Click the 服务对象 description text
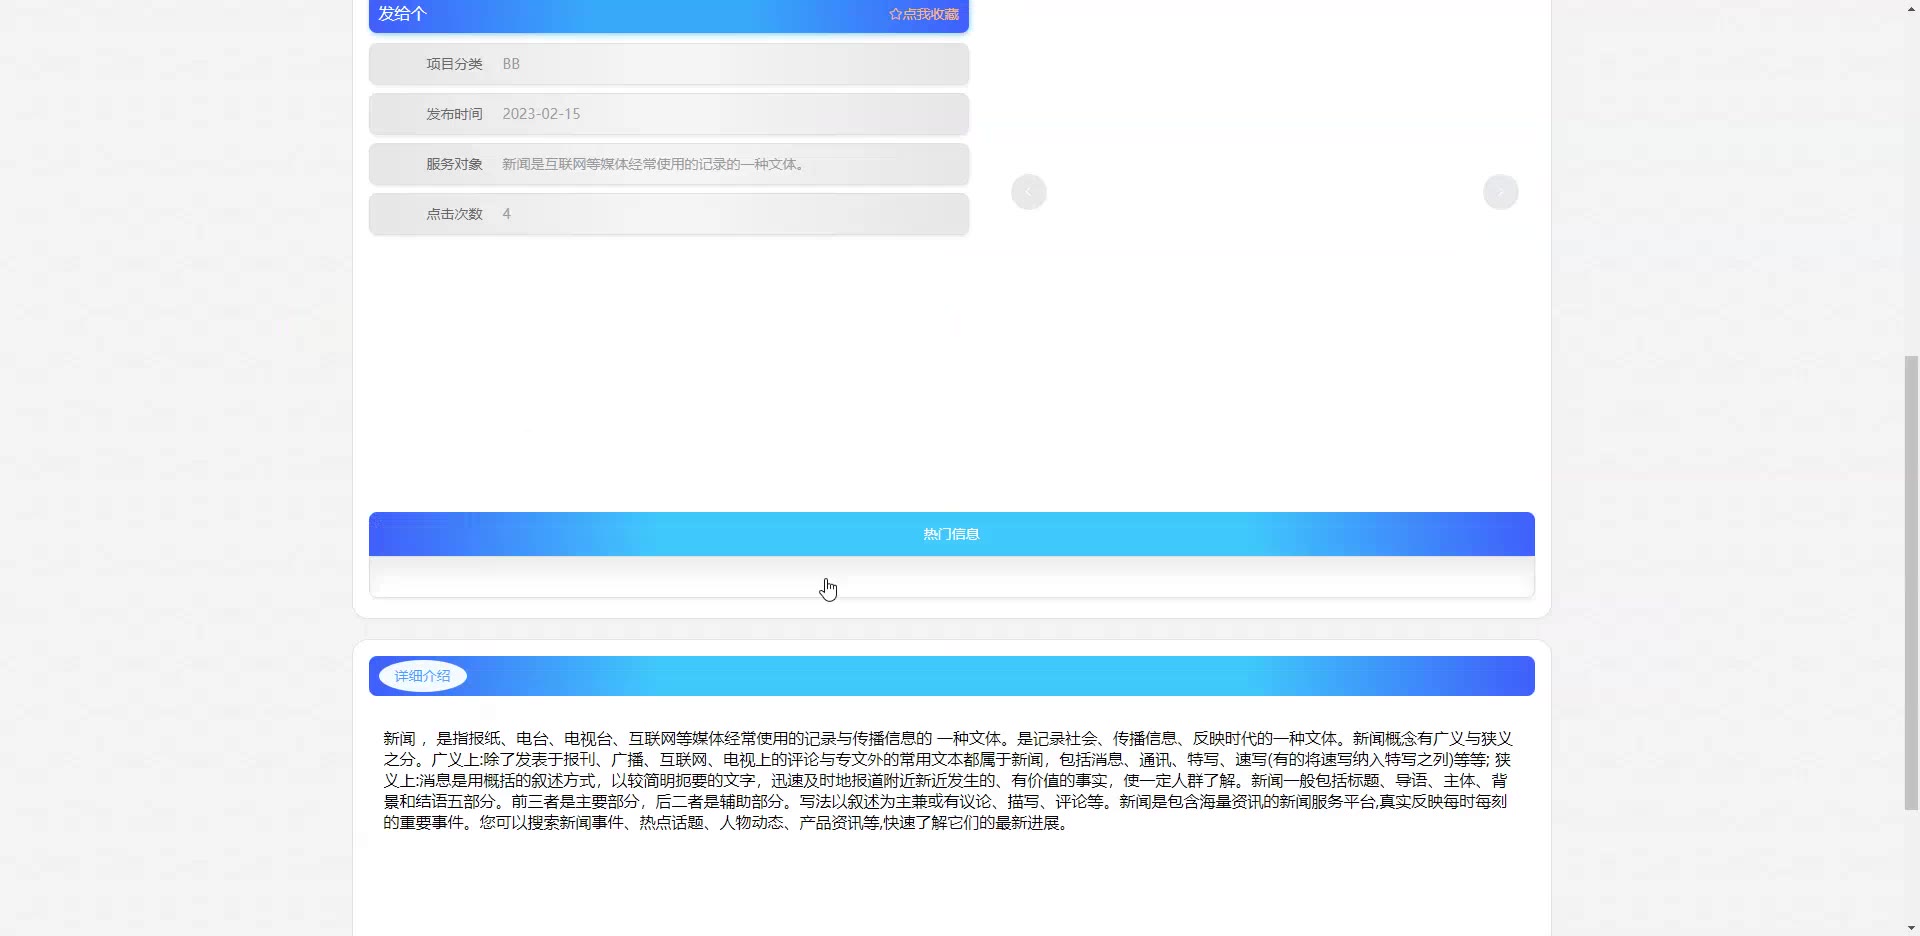Screen dimensions: 1920x936 click(656, 164)
